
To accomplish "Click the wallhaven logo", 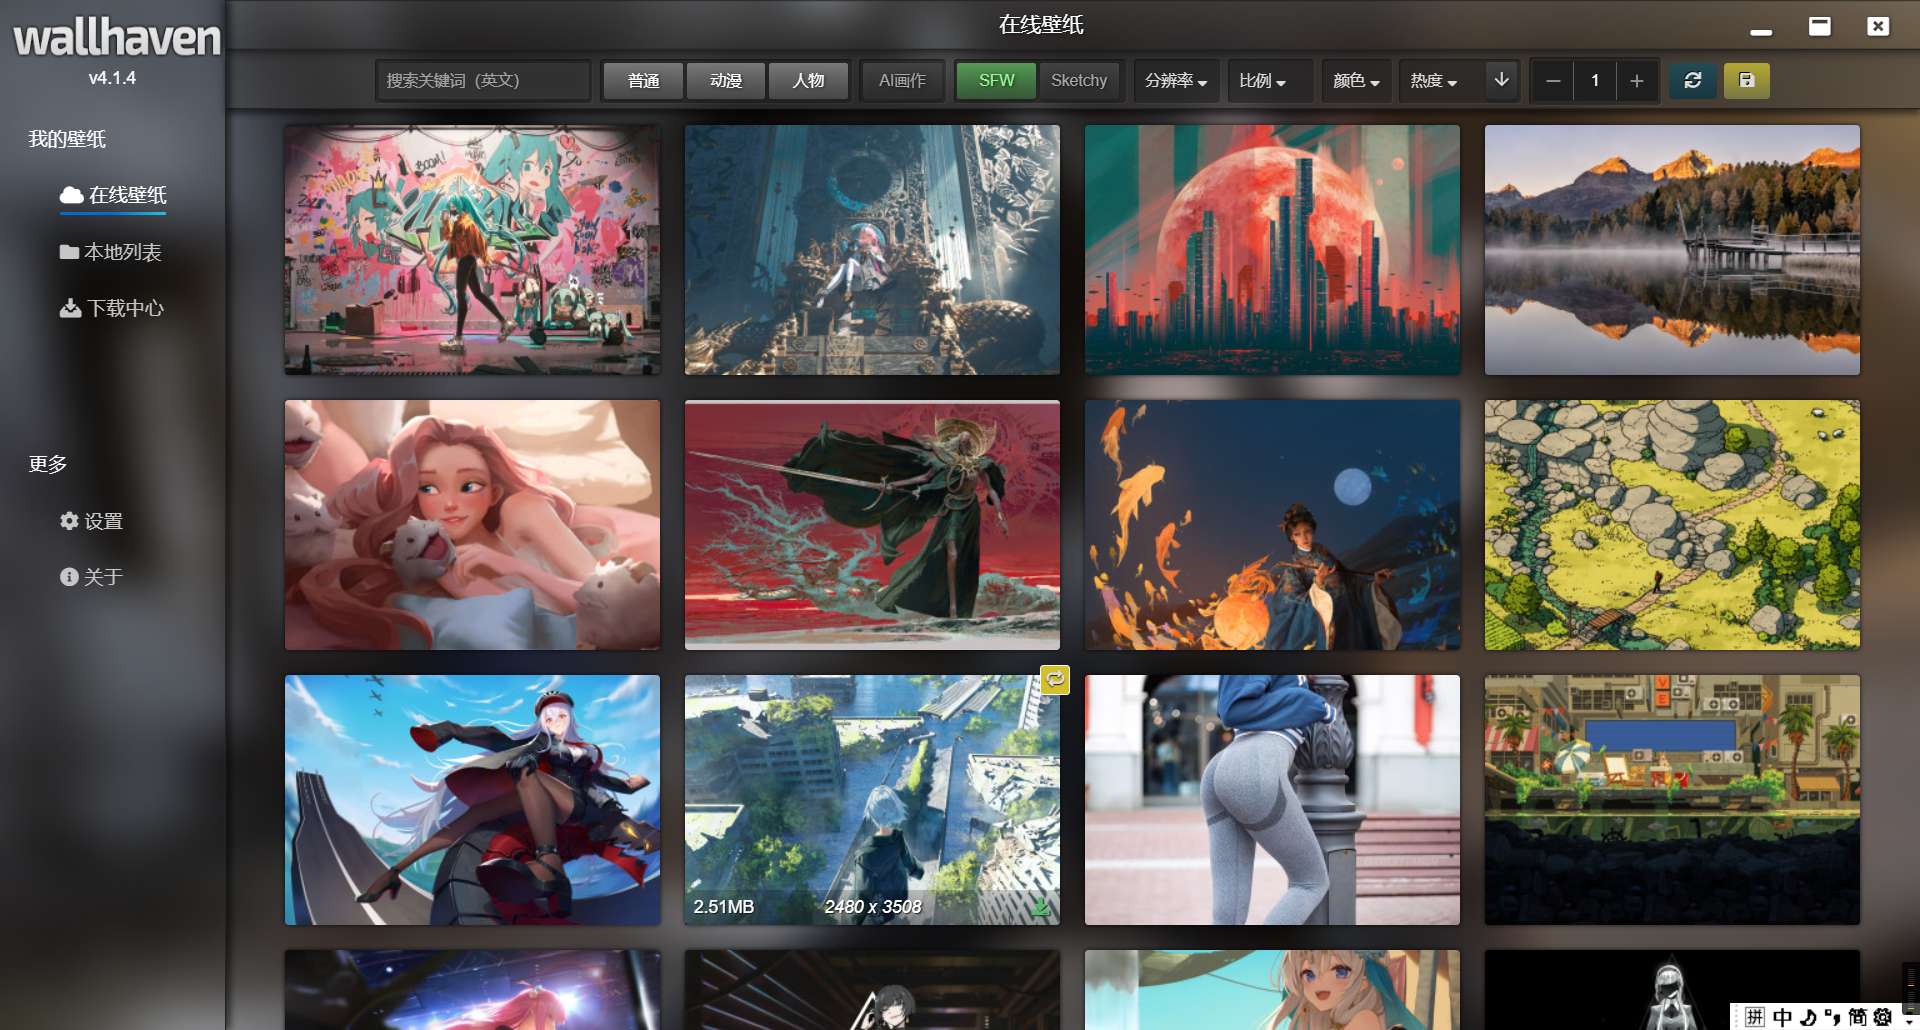I will [116, 38].
